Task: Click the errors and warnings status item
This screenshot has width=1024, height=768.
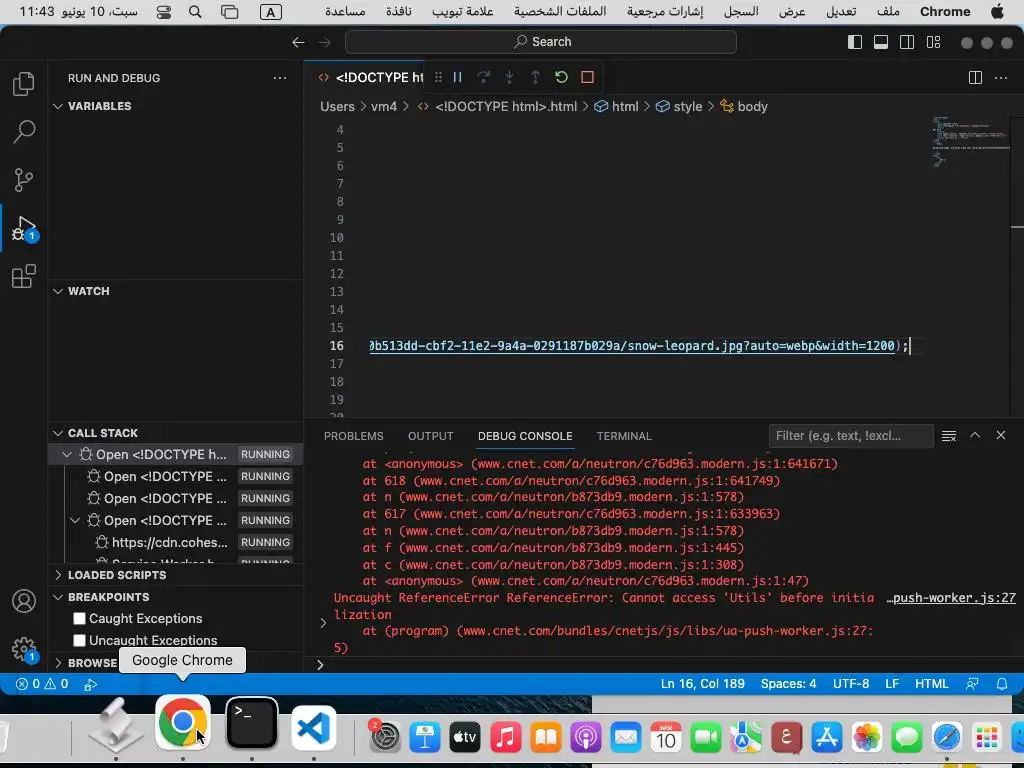Action: (x=42, y=684)
